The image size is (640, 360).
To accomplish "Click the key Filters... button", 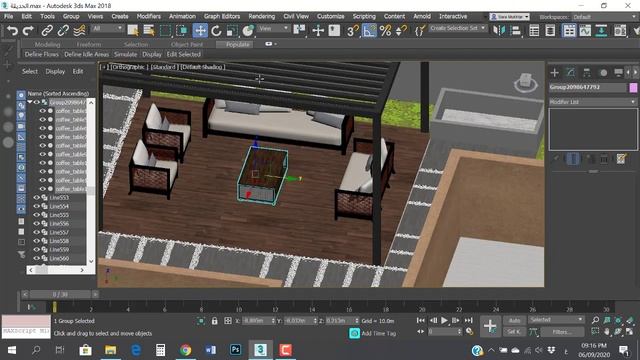I will (x=562, y=332).
